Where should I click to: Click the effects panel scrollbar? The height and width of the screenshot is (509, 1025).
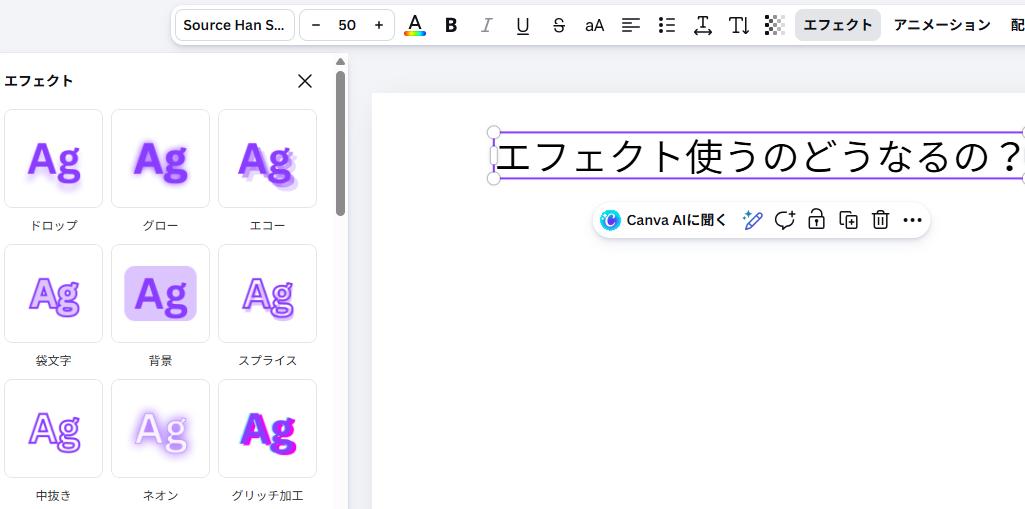340,143
